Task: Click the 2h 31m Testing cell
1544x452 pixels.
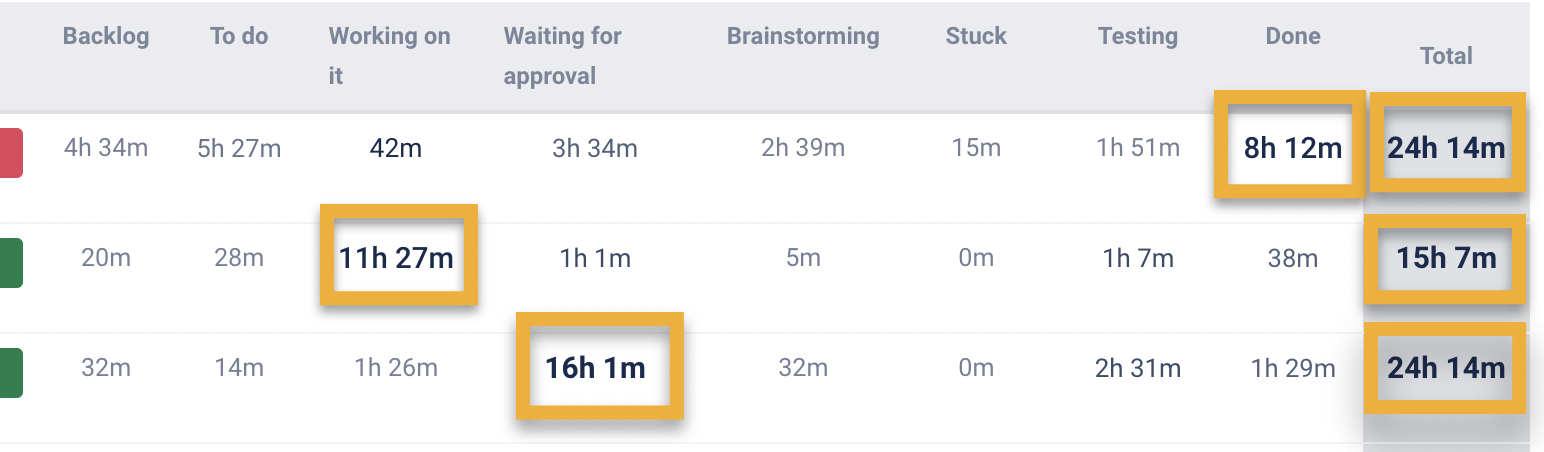Action: pyautogui.click(x=1138, y=368)
